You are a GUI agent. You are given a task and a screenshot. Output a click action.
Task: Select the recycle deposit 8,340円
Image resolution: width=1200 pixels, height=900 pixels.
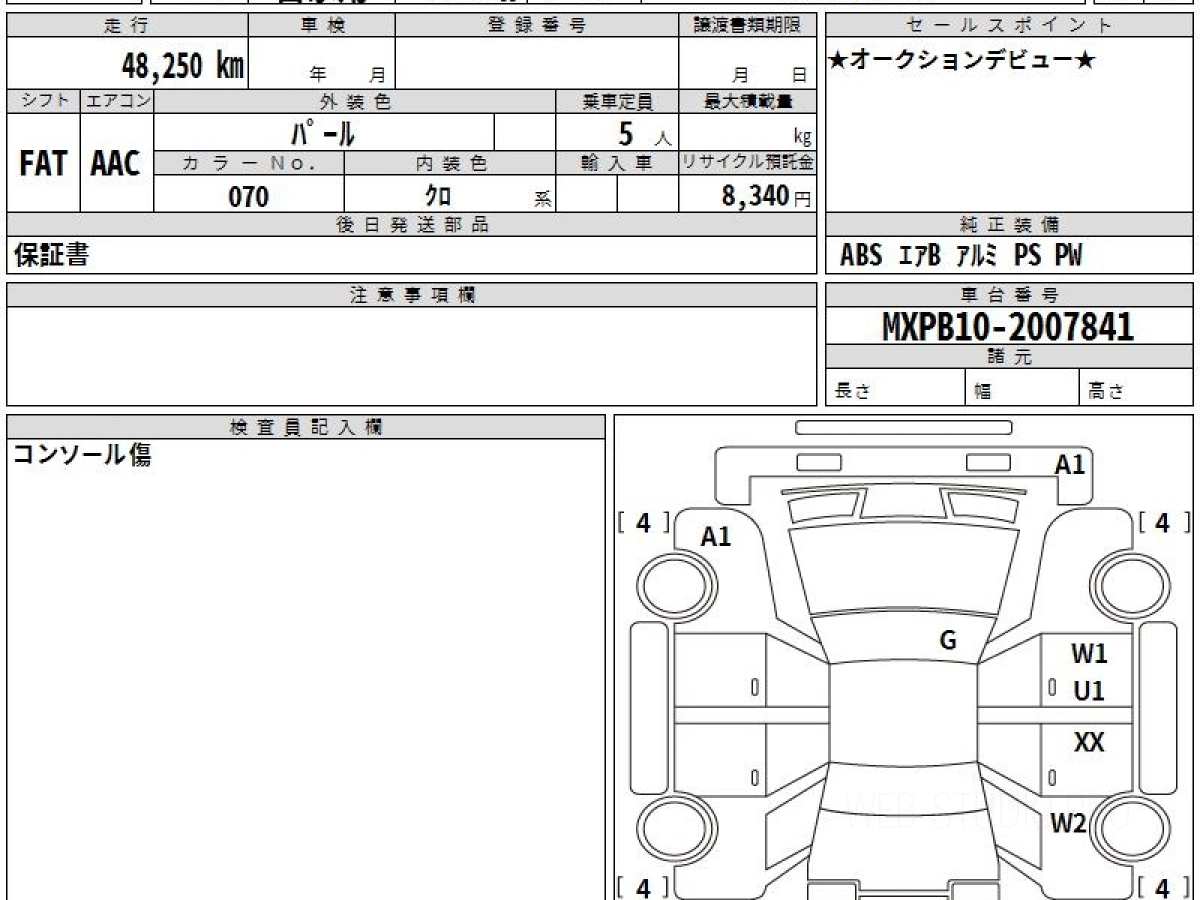766,196
